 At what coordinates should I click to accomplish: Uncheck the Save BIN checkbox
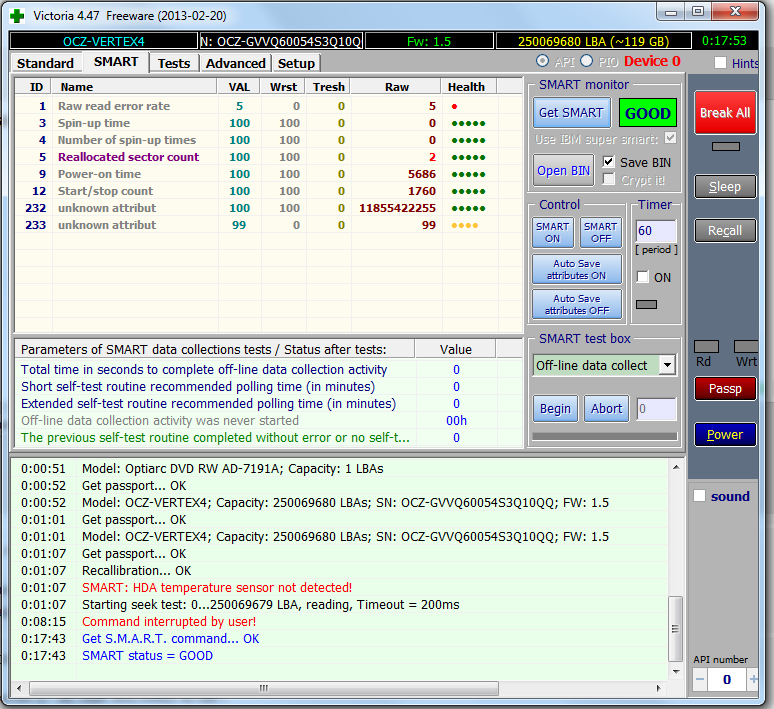click(609, 161)
